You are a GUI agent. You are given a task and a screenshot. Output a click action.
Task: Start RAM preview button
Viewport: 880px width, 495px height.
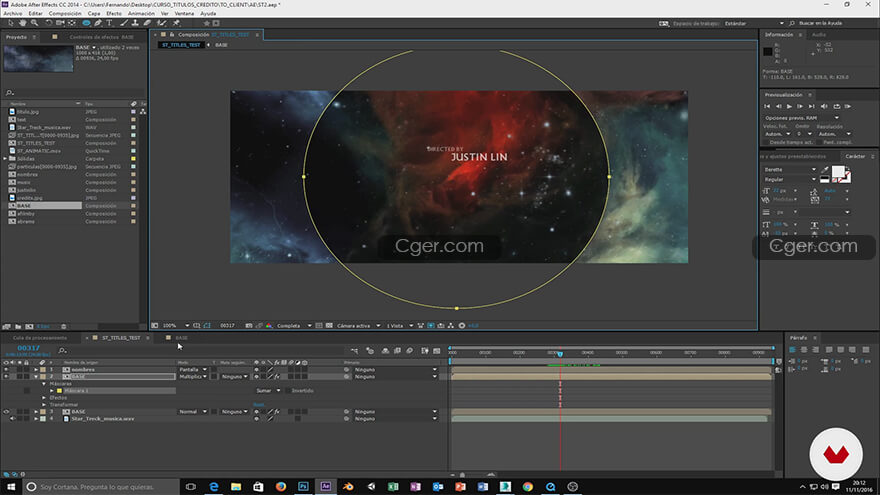pyautogui.click(x=848, y=106)
